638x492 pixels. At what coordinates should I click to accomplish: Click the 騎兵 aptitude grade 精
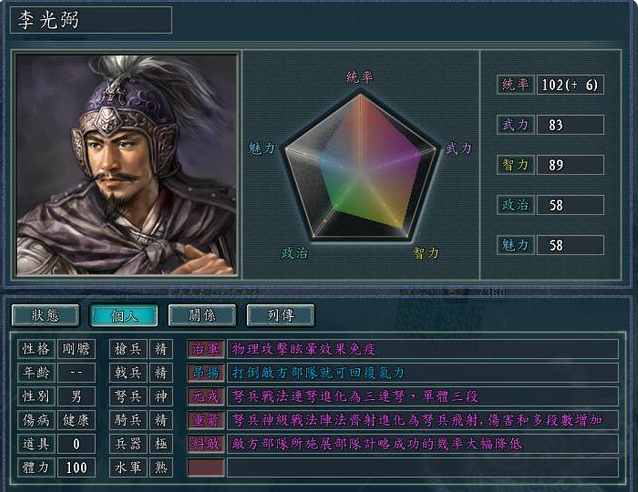click(161, 420)
